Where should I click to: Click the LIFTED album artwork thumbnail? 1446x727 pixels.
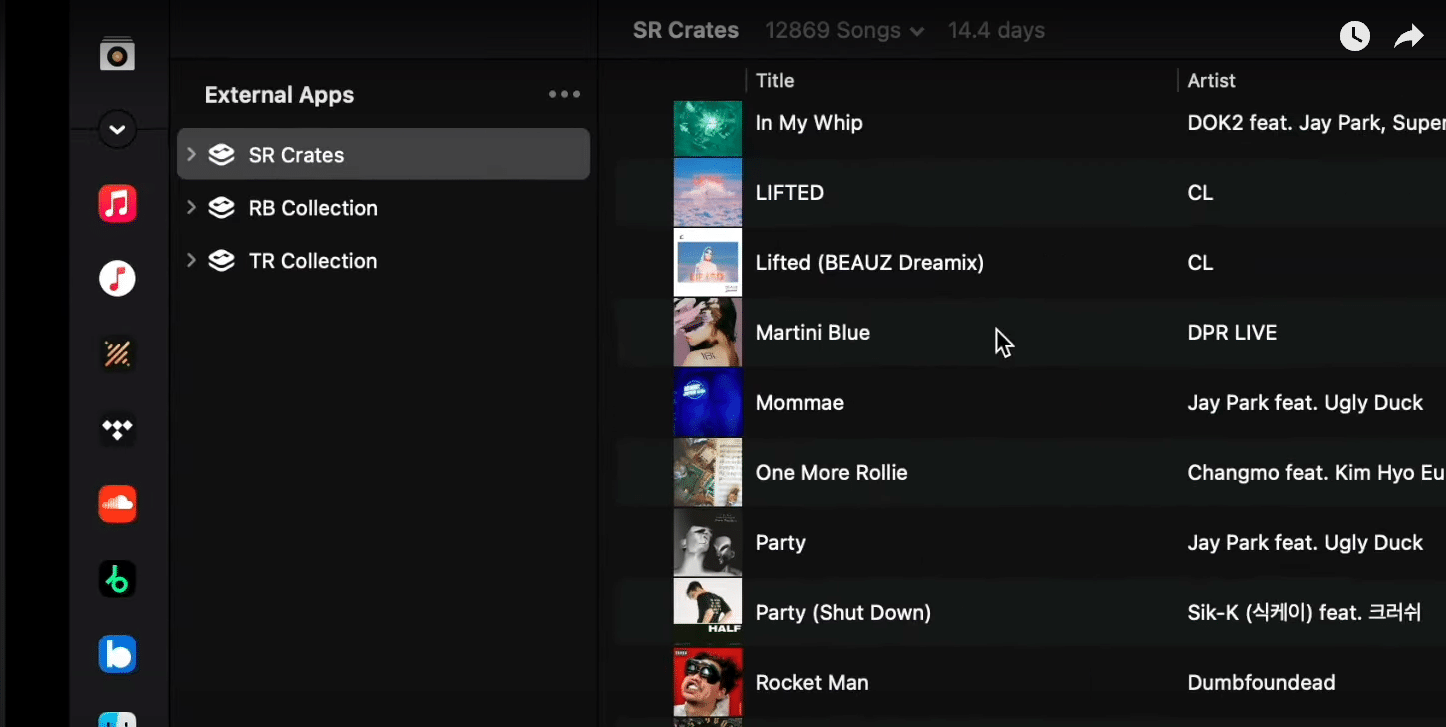tap(708, 192)
